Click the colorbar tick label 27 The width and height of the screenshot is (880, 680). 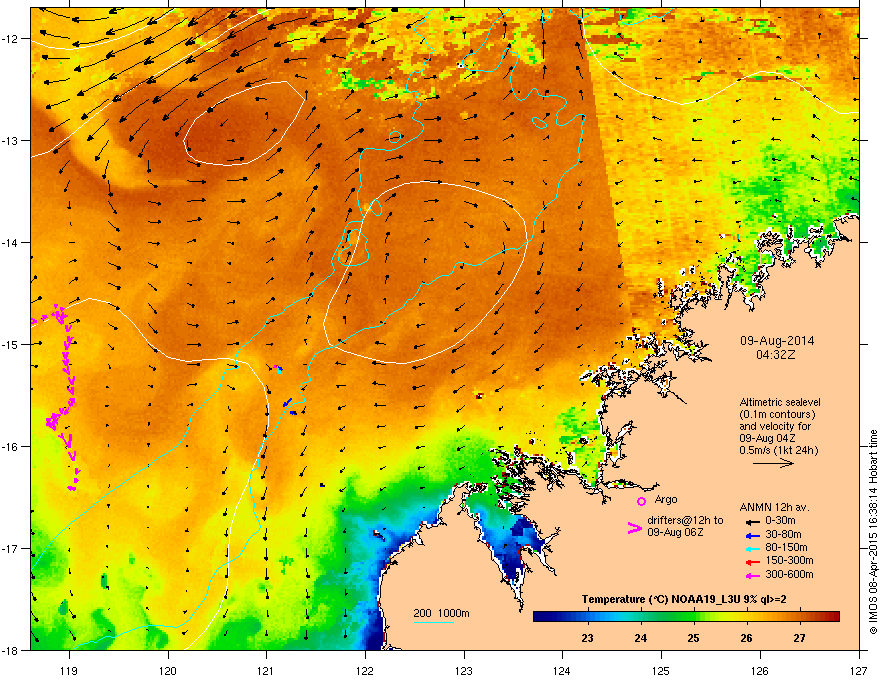coord(799,638)
